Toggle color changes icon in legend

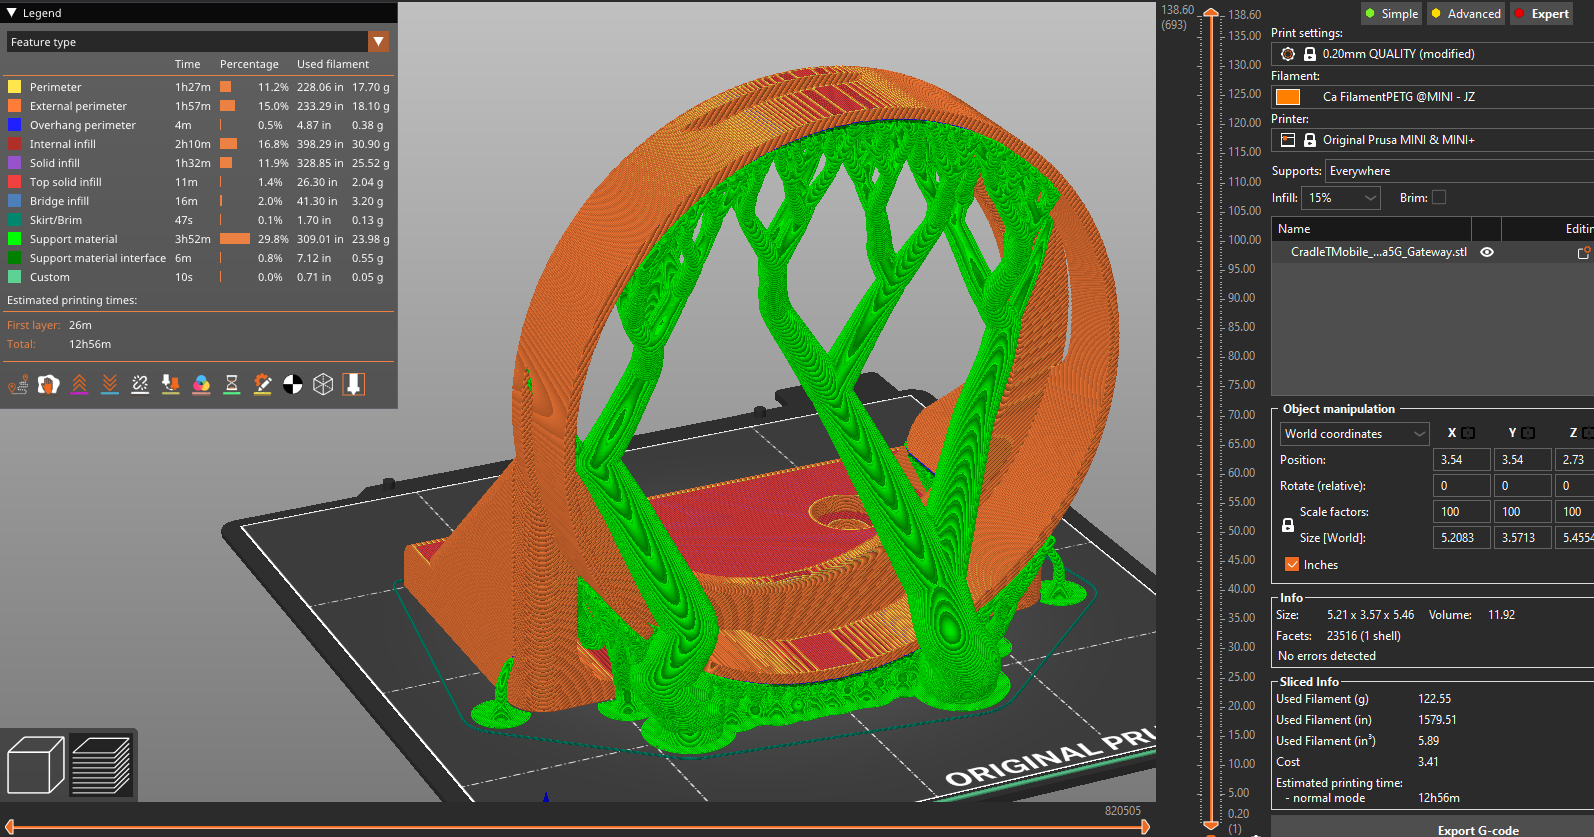[x=201, y=385]
